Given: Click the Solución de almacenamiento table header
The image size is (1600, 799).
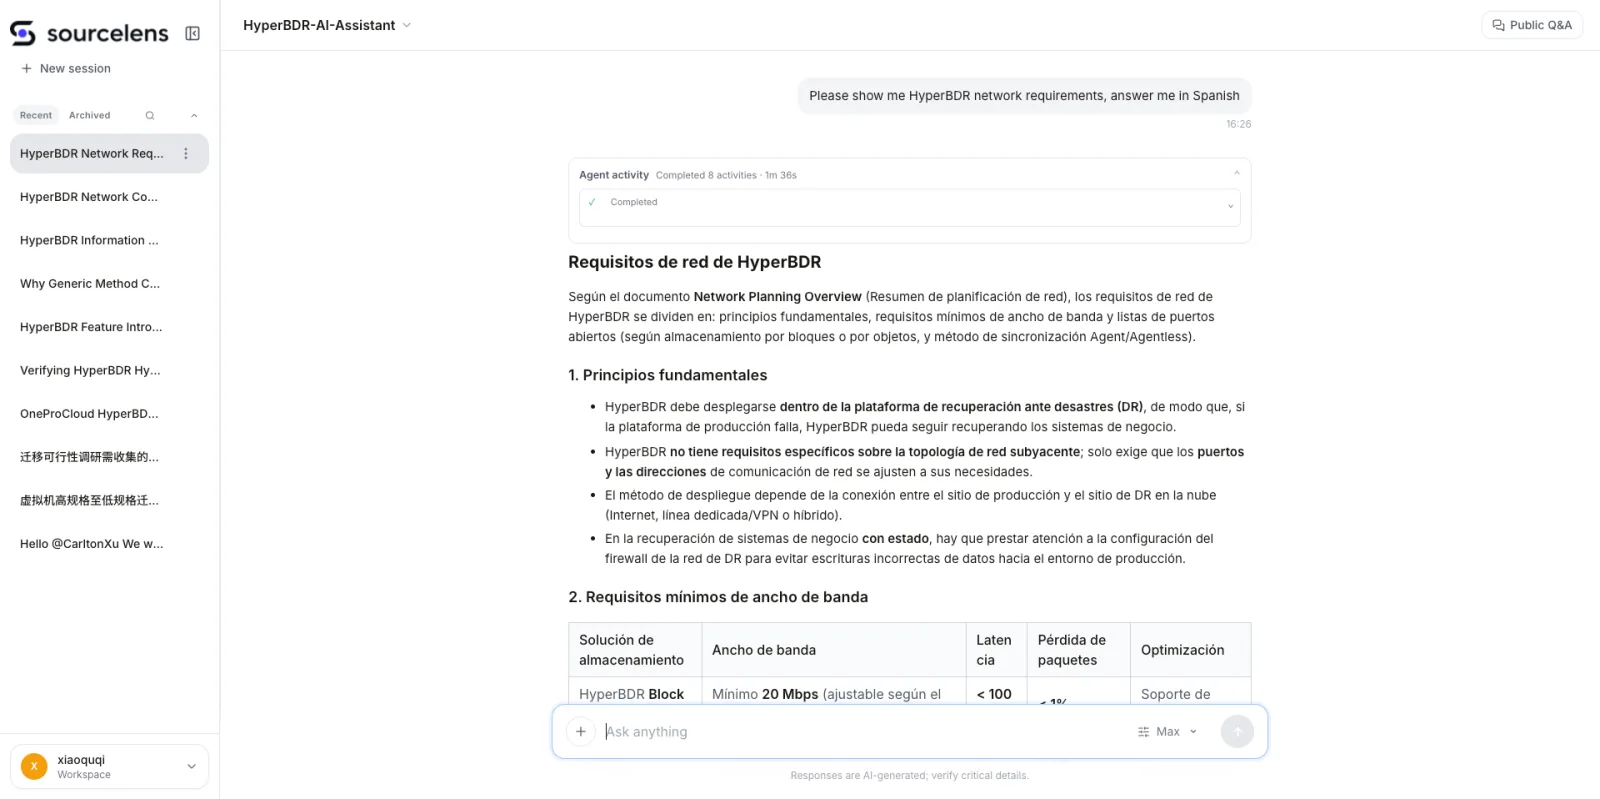Looking at the screenshot, I should click(x=635, y=650).
